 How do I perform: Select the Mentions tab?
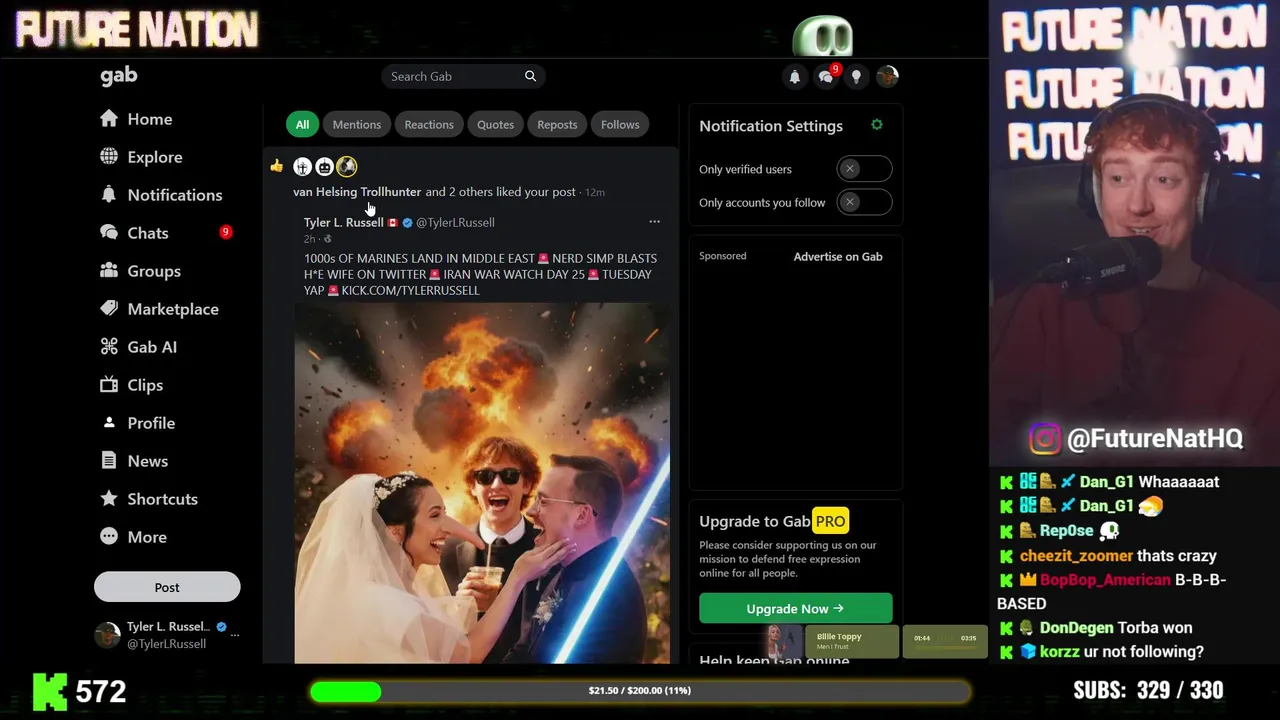pos(356,124)
